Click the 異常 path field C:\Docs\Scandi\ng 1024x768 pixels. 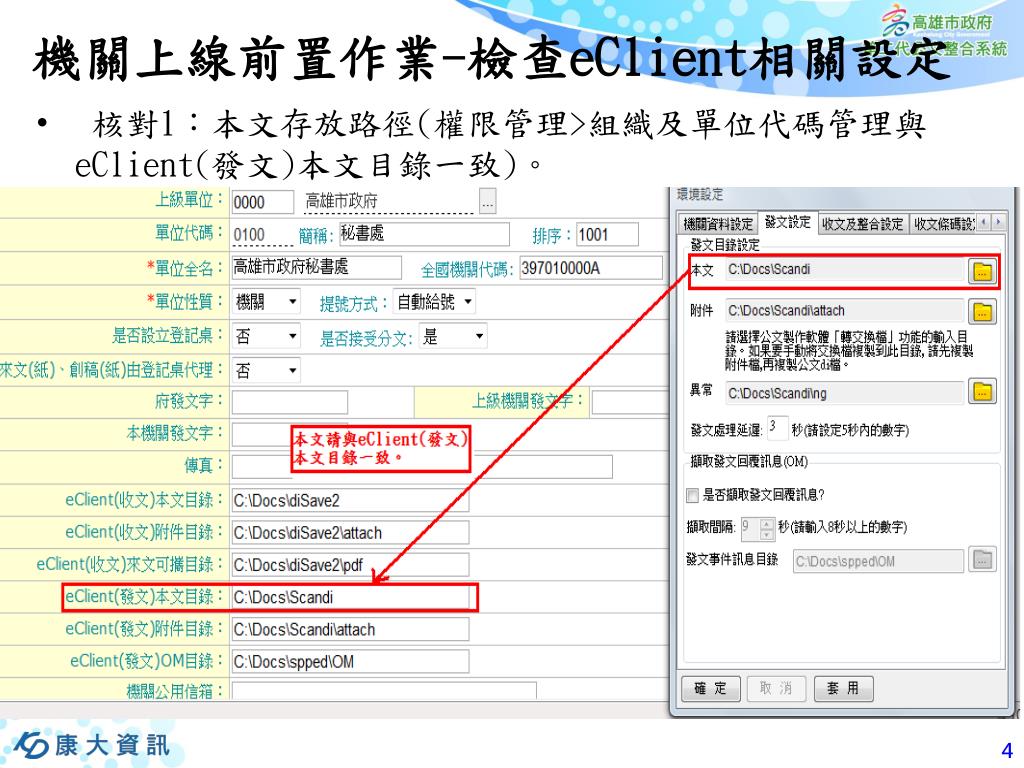pyautogui.click(x=845, y=393)
